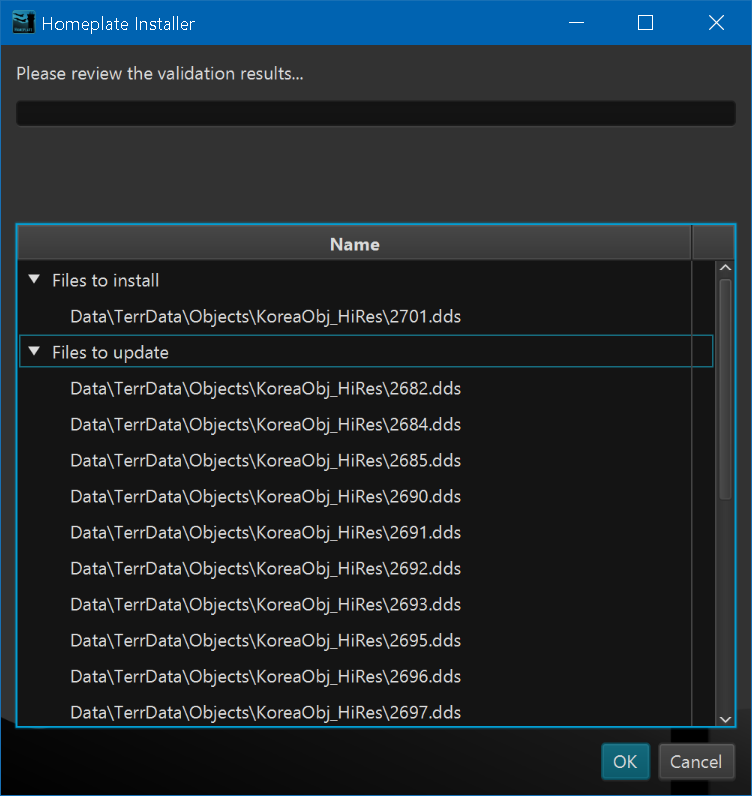Collapse the Files to install group
752x796 pixels.
coord(35,281)
